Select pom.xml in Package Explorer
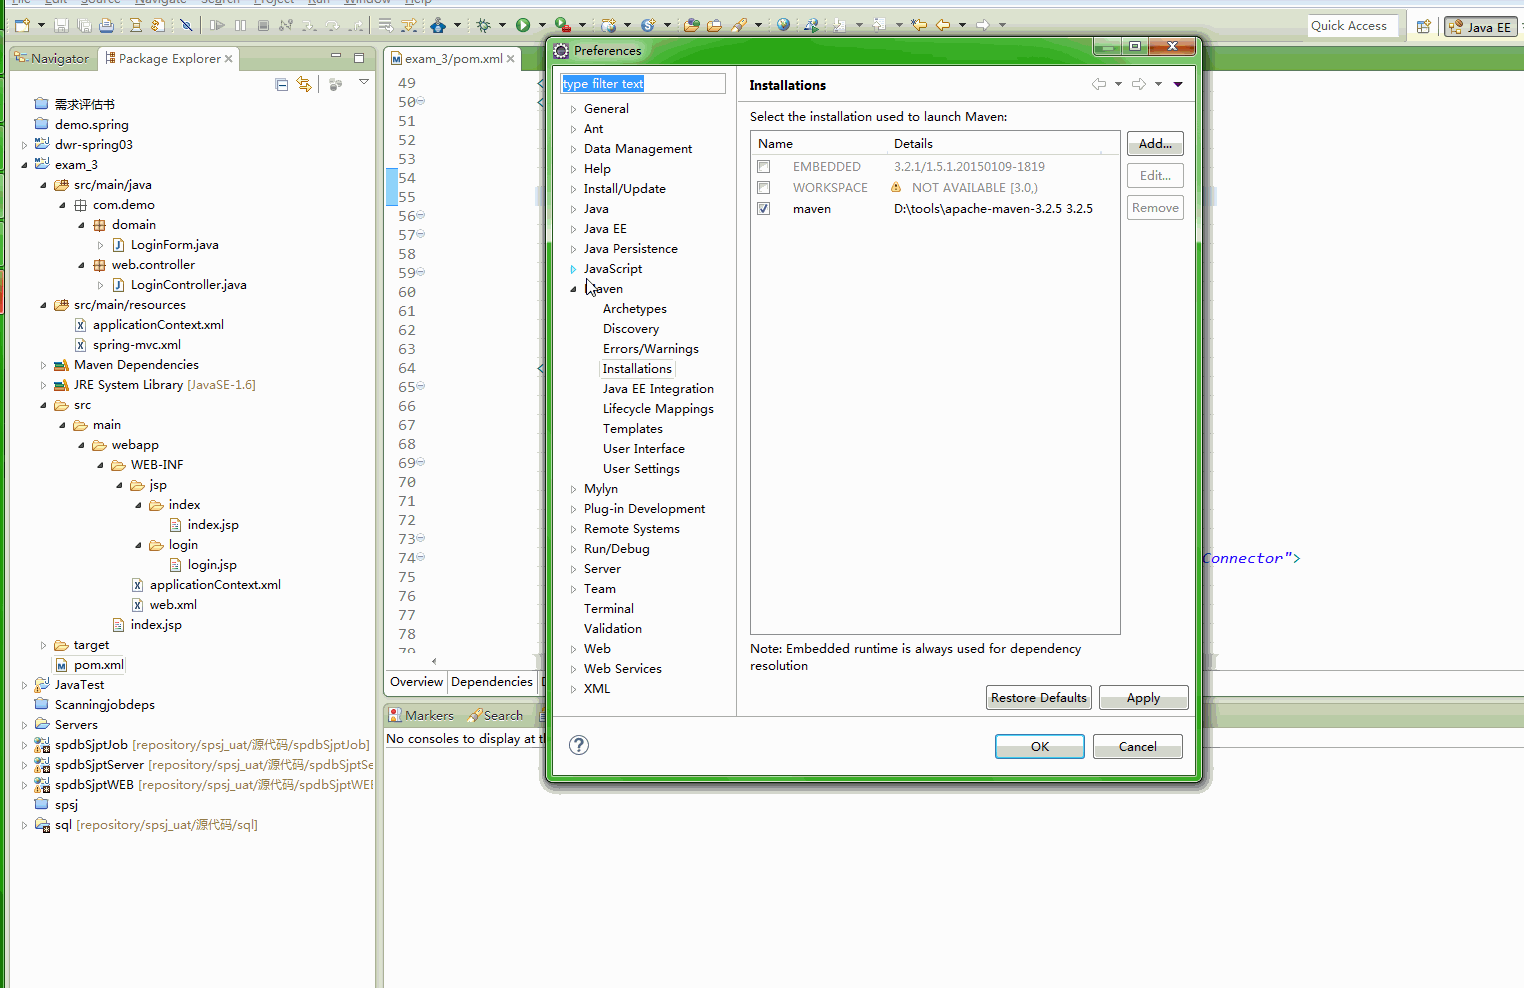1524x988 pixels. click(98, 665)
